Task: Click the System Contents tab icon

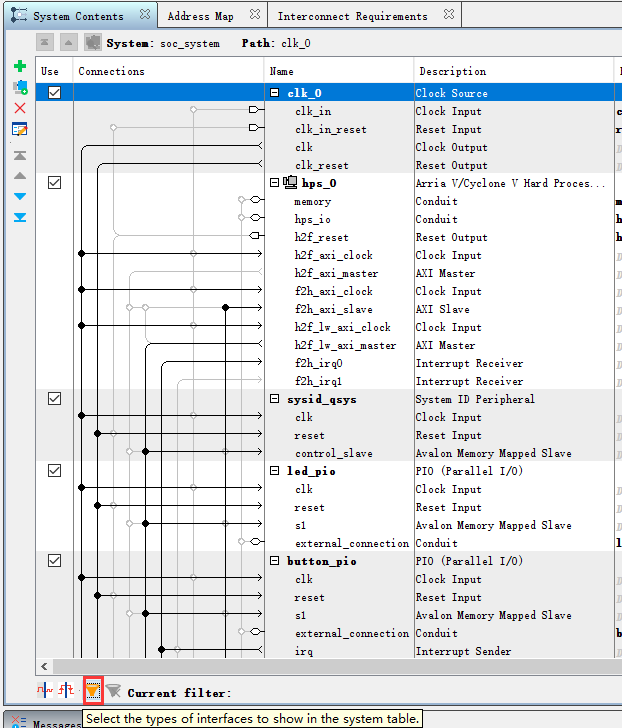Action: [19, 15]
